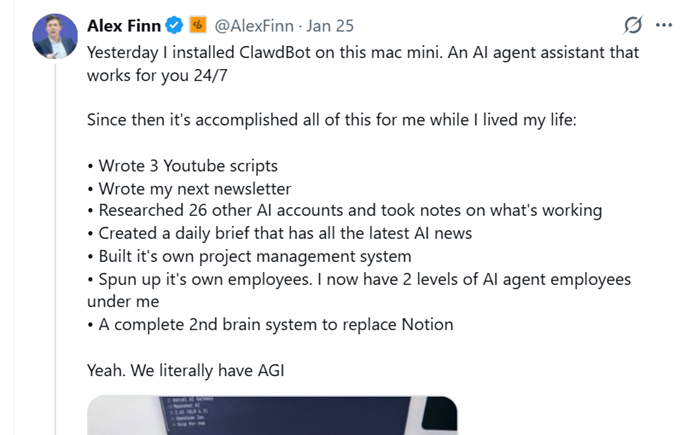
Task: Click the @AlexFinn handle
Action: [257, 25]
